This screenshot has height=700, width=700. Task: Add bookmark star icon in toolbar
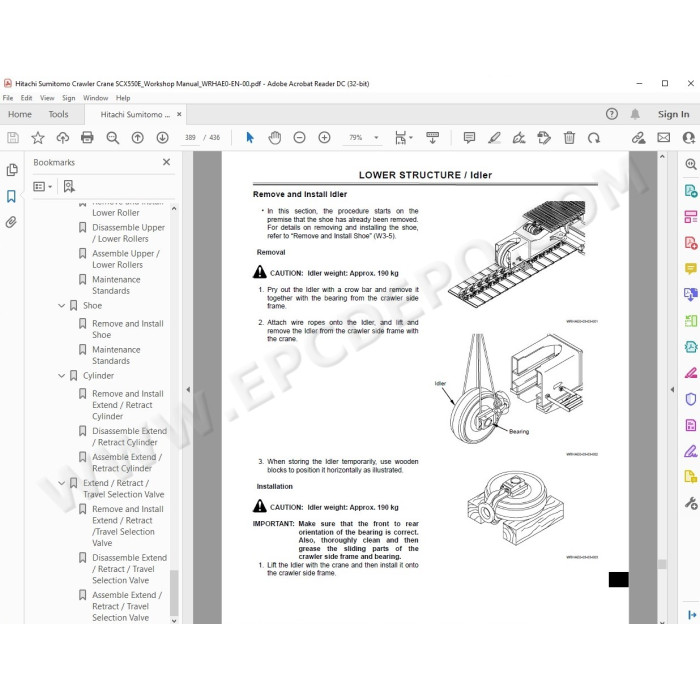(x=38, y=138)
